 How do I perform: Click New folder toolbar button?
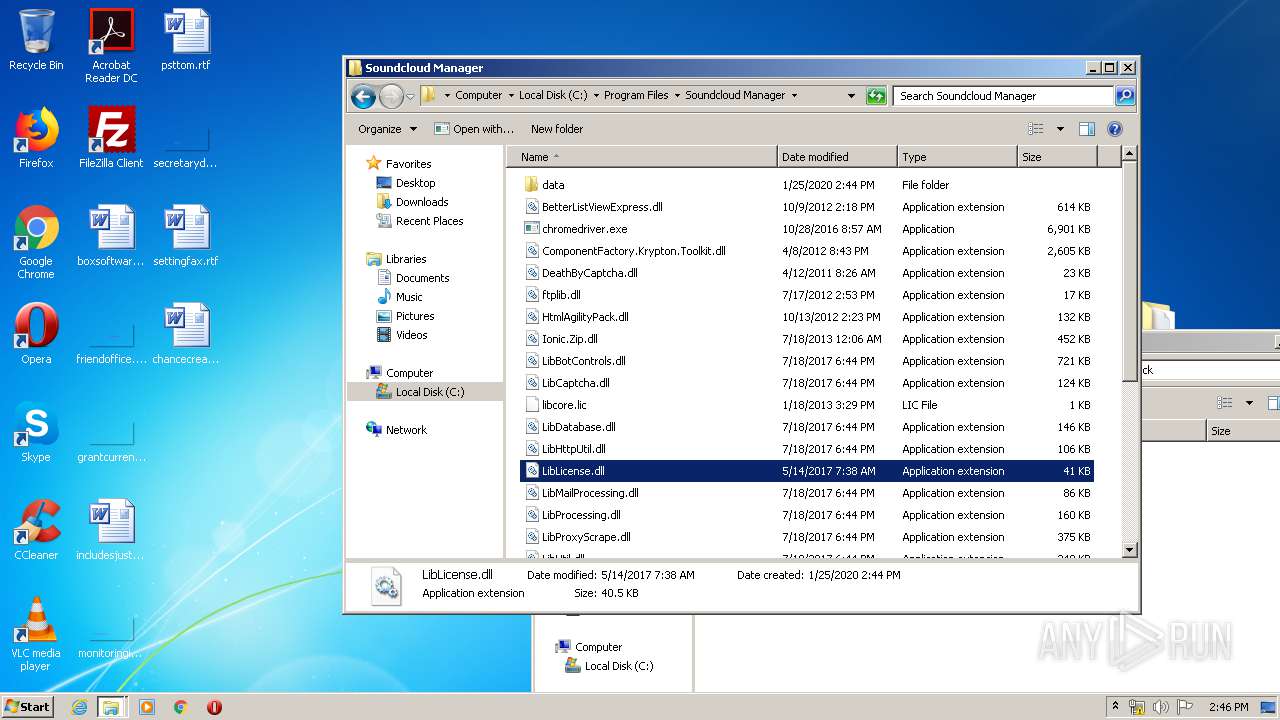click(557, 129)
